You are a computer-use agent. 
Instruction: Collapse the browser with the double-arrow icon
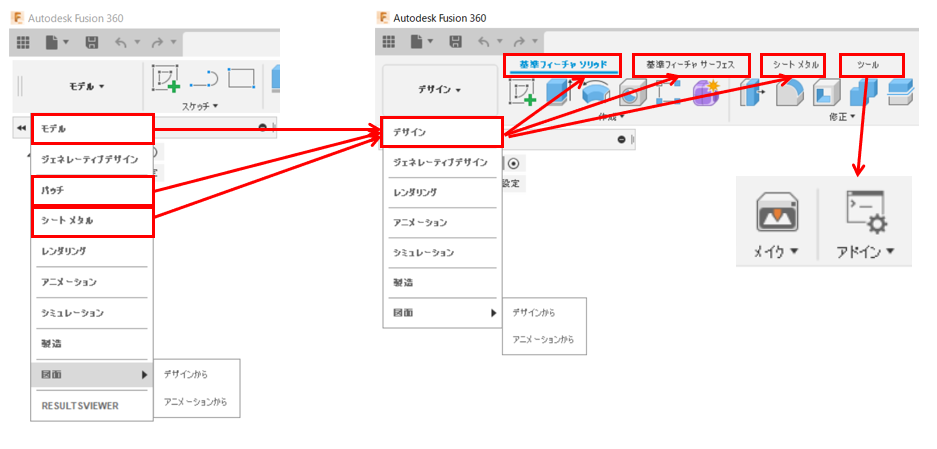(x=21, y=128)
